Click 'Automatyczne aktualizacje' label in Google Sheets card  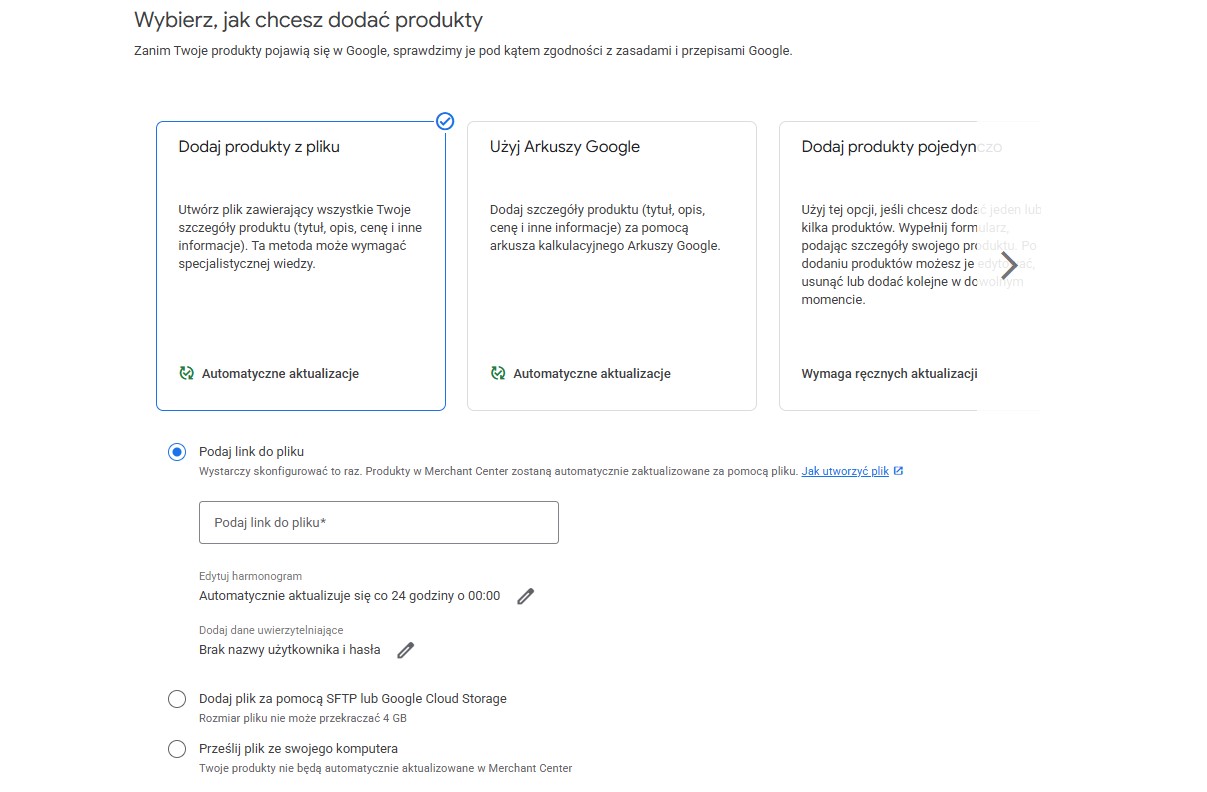(591, 374)
